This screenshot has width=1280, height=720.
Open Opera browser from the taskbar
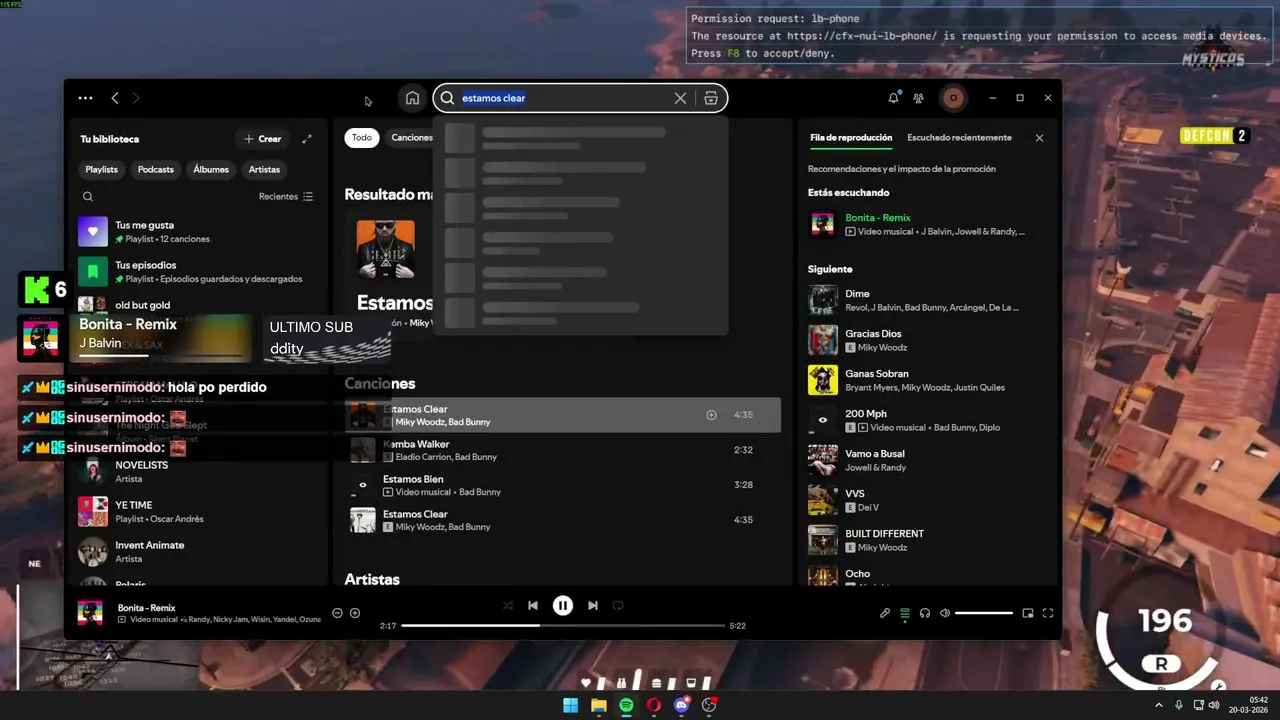654,705
